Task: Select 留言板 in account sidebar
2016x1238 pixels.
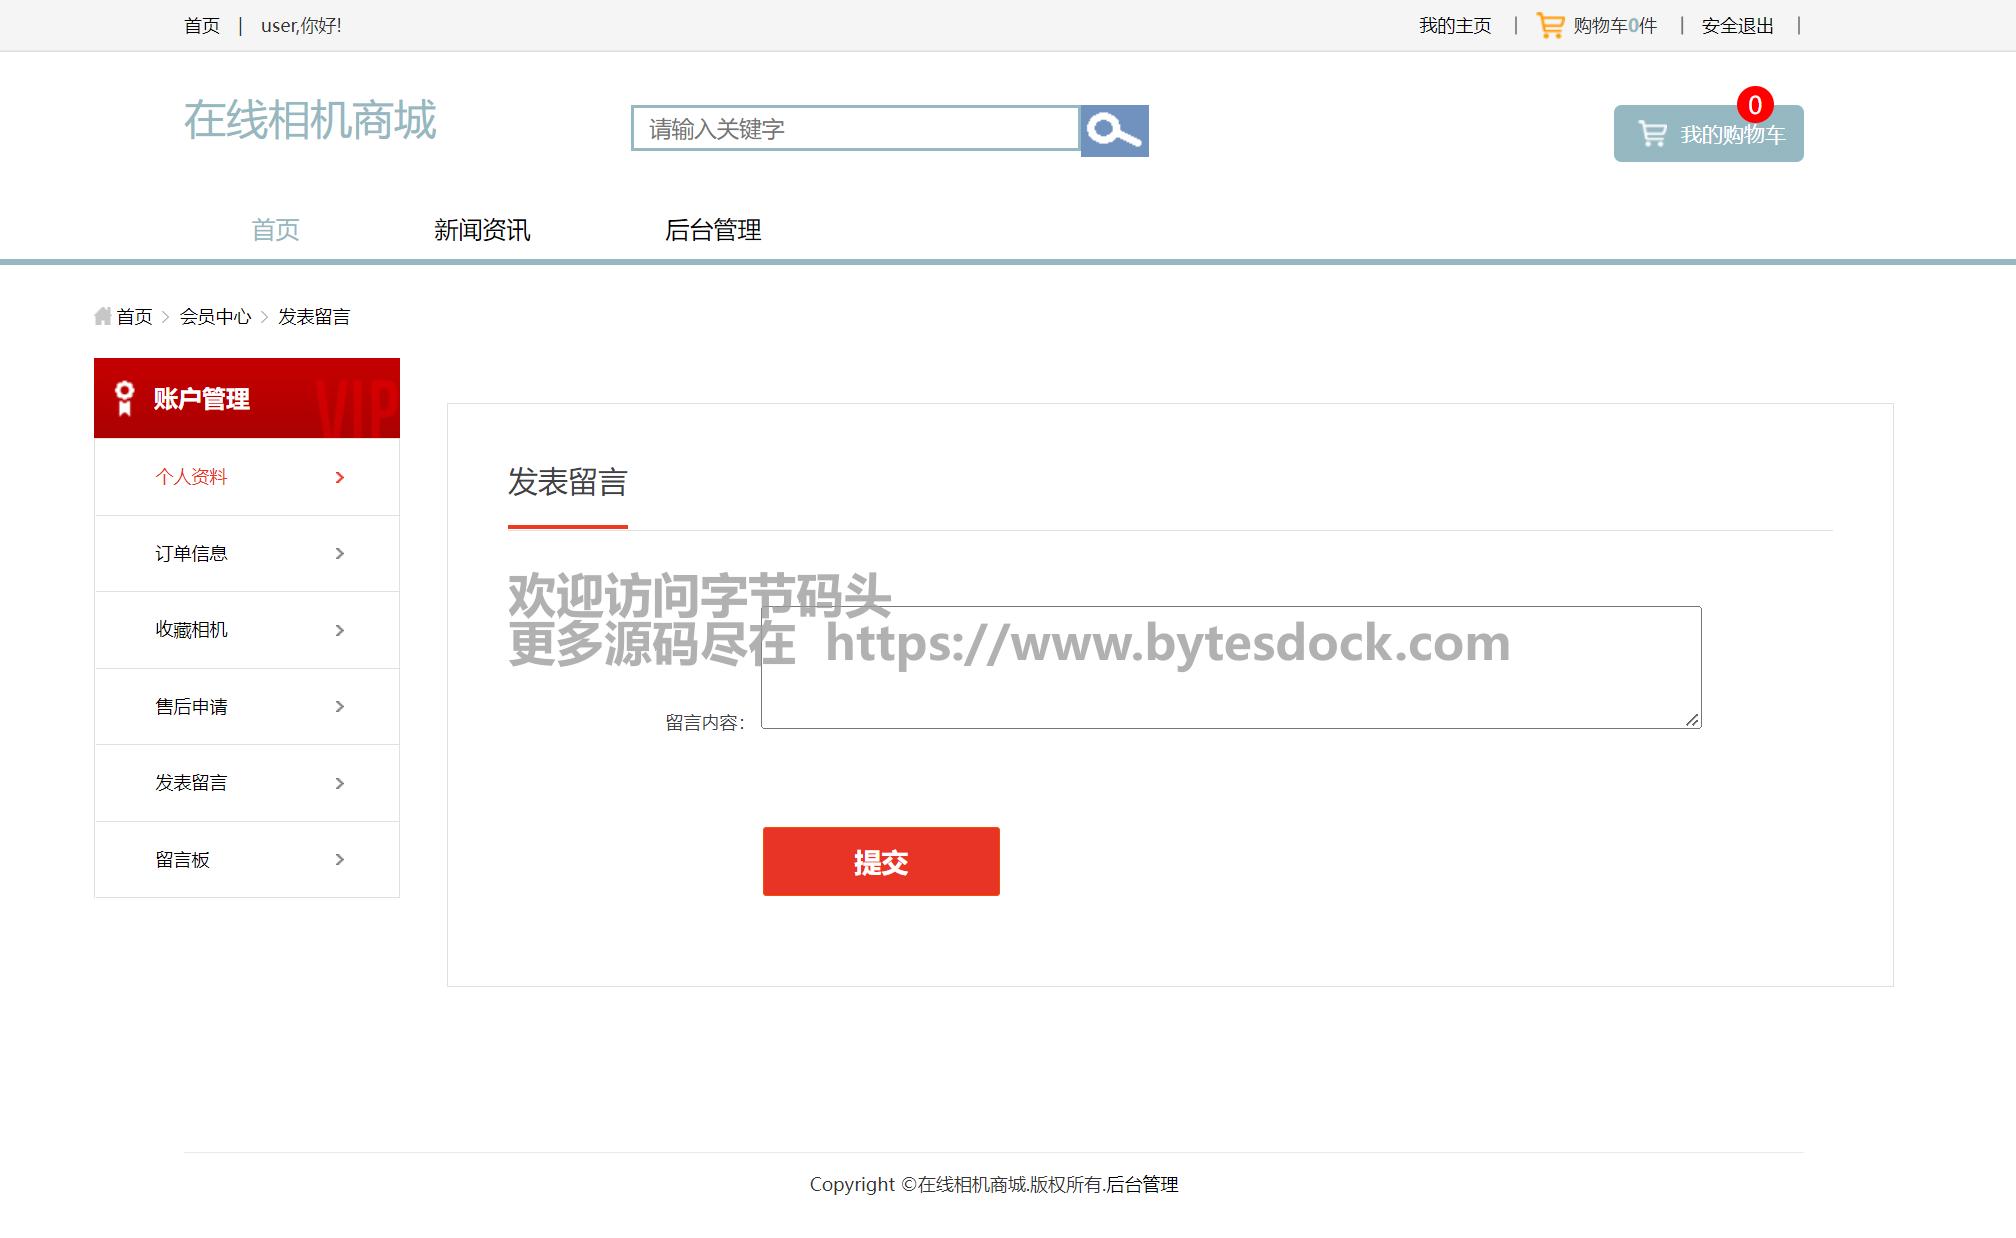Action: click(x=183, y=859)
